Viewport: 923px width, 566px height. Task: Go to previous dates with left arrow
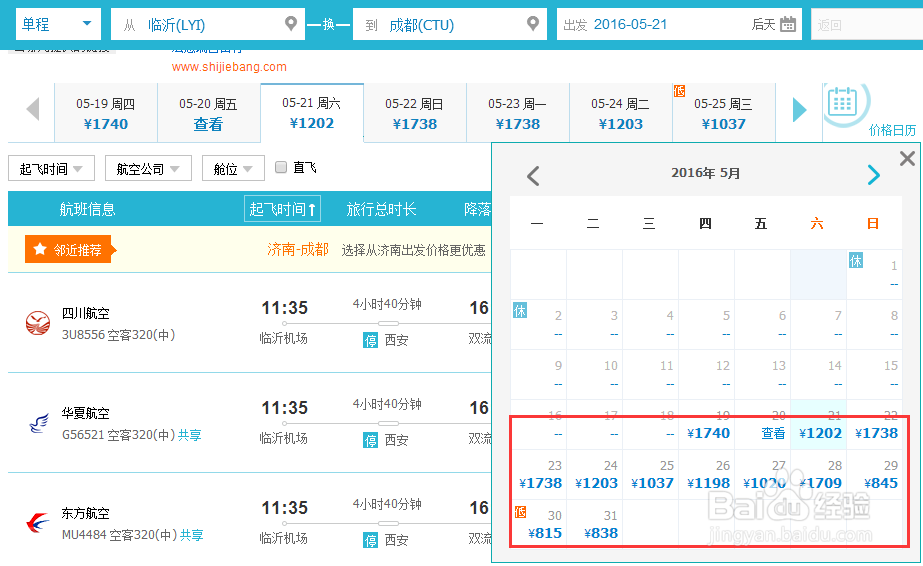pyautogui.click(x=33, y=109)
